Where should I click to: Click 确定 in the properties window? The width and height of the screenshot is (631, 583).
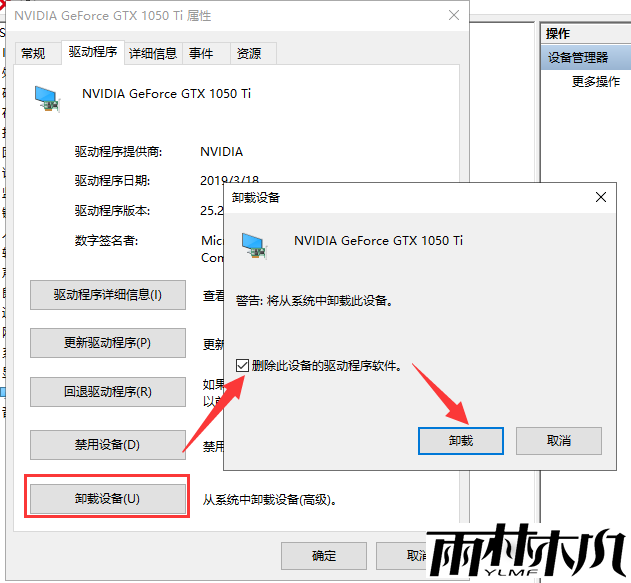point(324,556)
